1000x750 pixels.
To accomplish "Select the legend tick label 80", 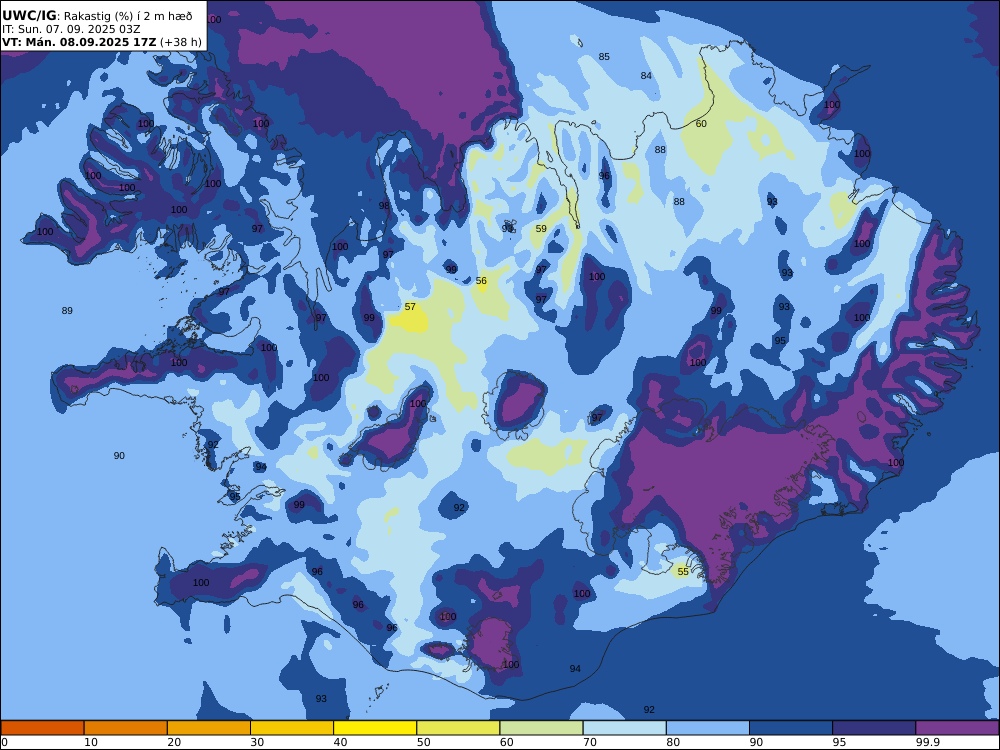I will point(673,742).
